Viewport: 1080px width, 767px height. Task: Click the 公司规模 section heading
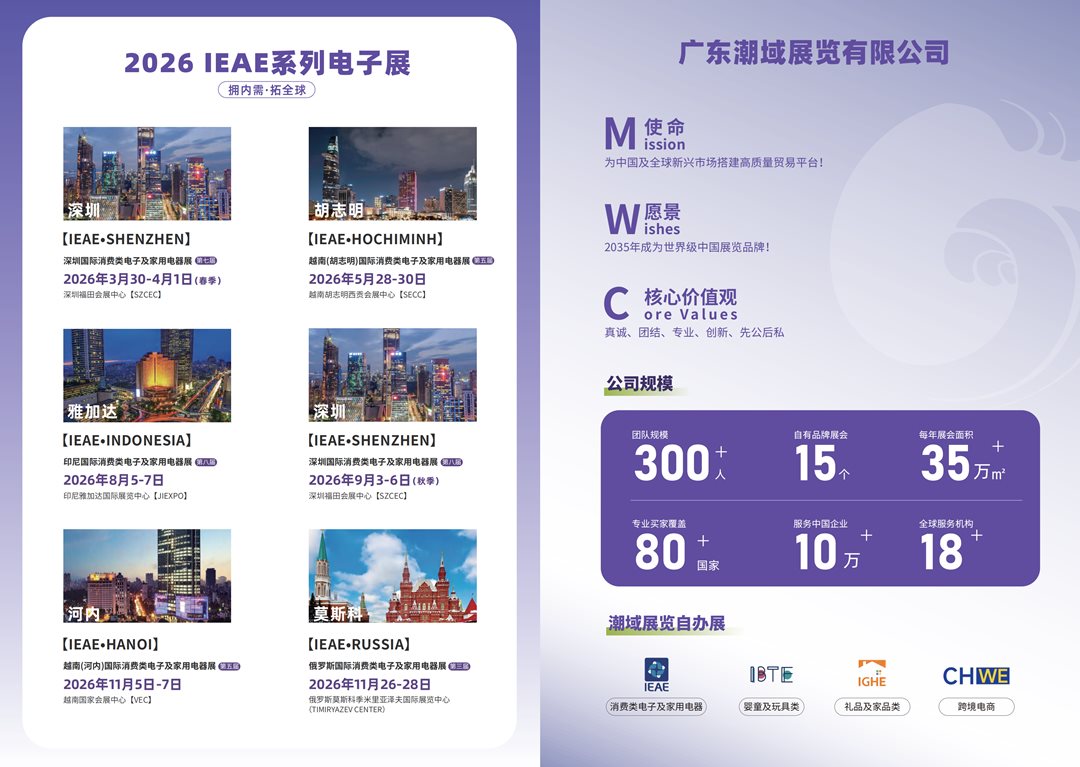[640, 384]
